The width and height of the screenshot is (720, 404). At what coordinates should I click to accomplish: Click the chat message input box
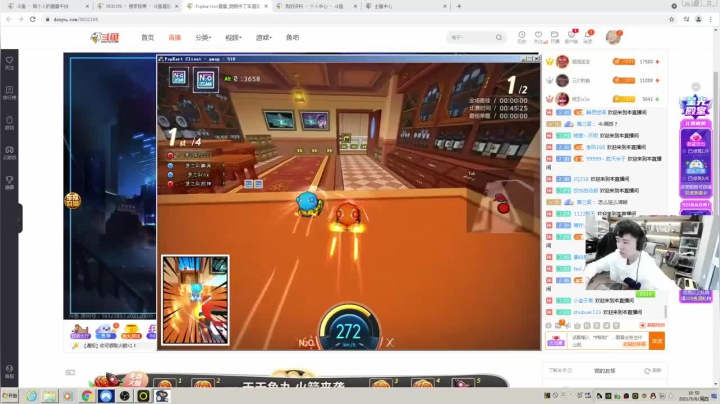608,341
